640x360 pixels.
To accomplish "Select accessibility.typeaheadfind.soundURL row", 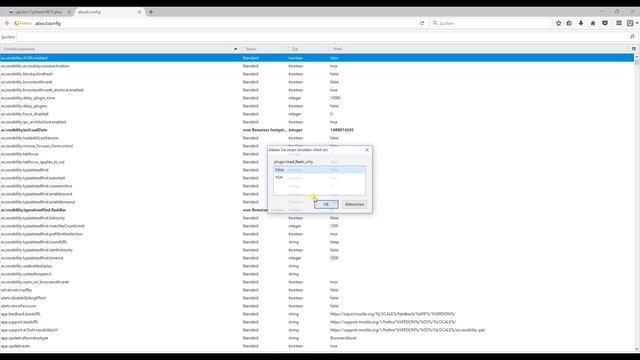I will (317, 242).
